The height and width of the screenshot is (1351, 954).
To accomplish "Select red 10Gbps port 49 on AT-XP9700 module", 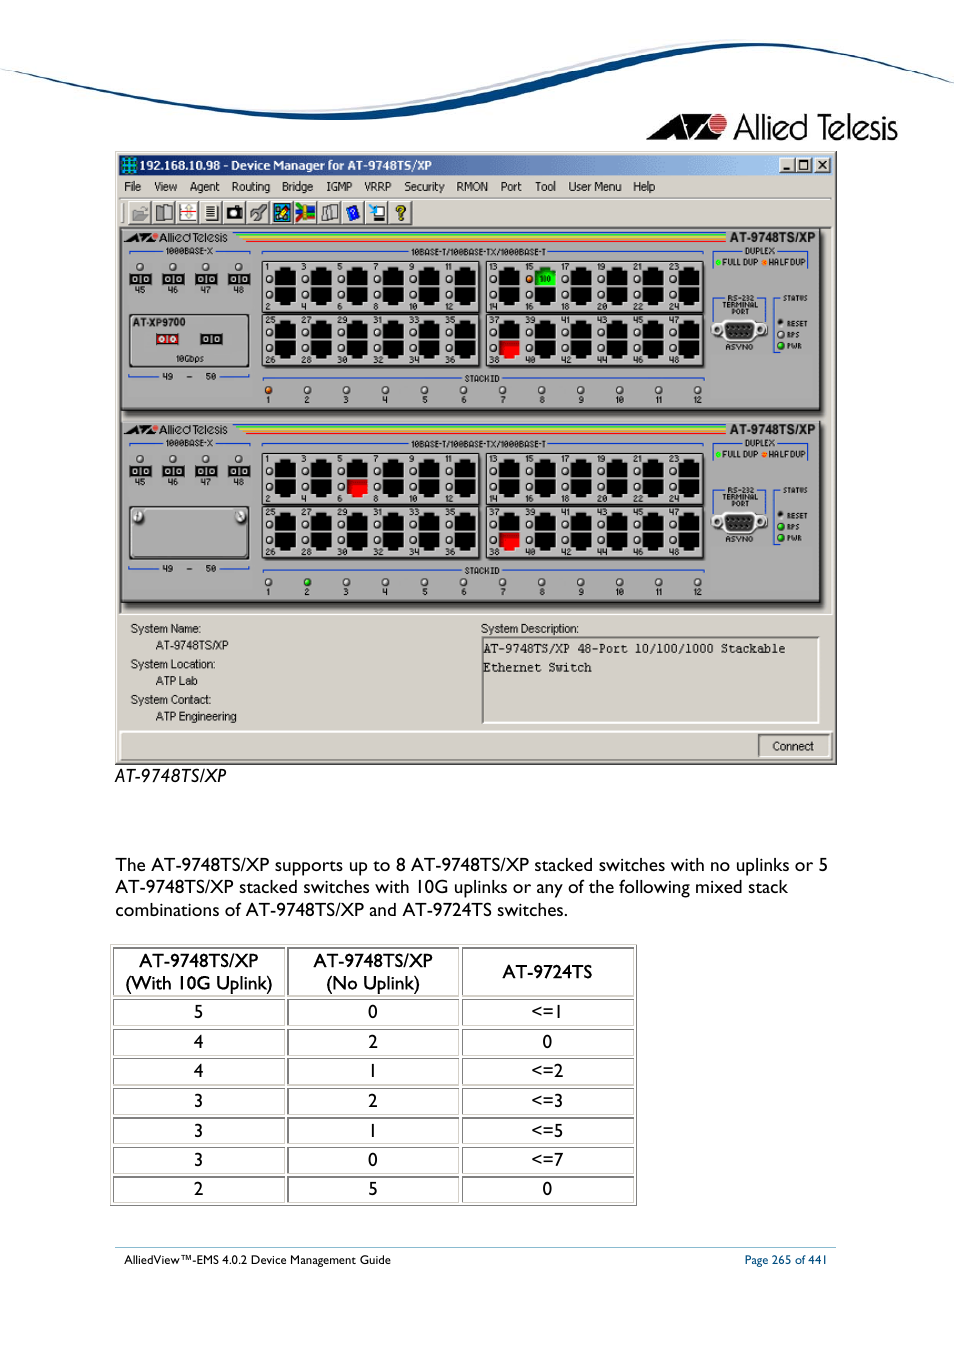I will point(167,339).
